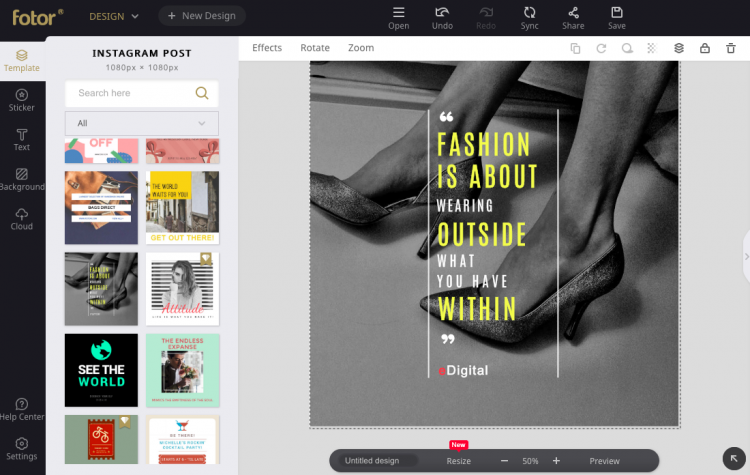This screenshot has height=475, width=750.
Task: Select the OFF sale template thumbnail
Action: point(101,151)
